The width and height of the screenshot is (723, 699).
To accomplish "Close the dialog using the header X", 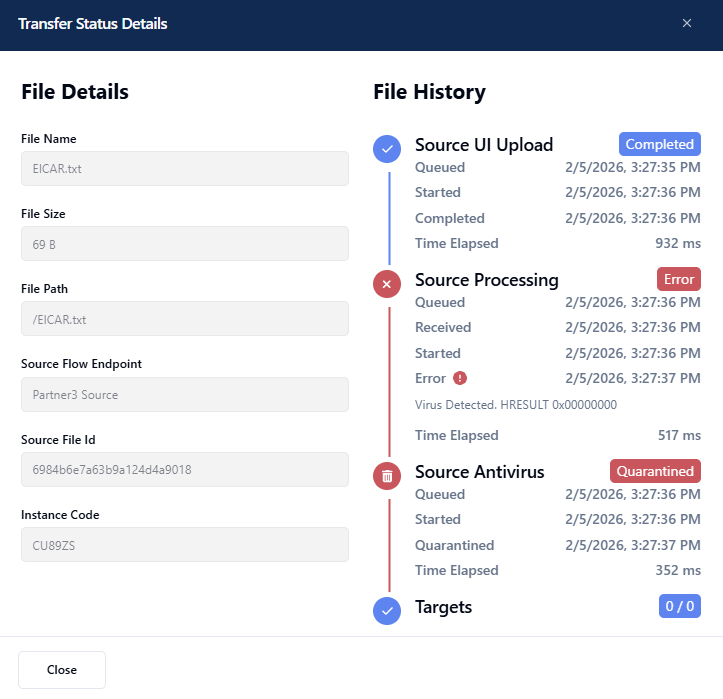I will (x=687, y=24).
